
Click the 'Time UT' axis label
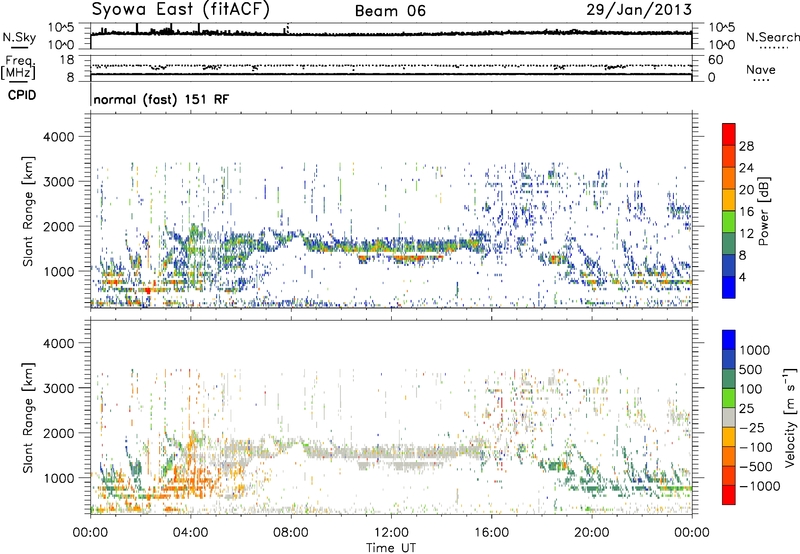click(x=391, y=547)
